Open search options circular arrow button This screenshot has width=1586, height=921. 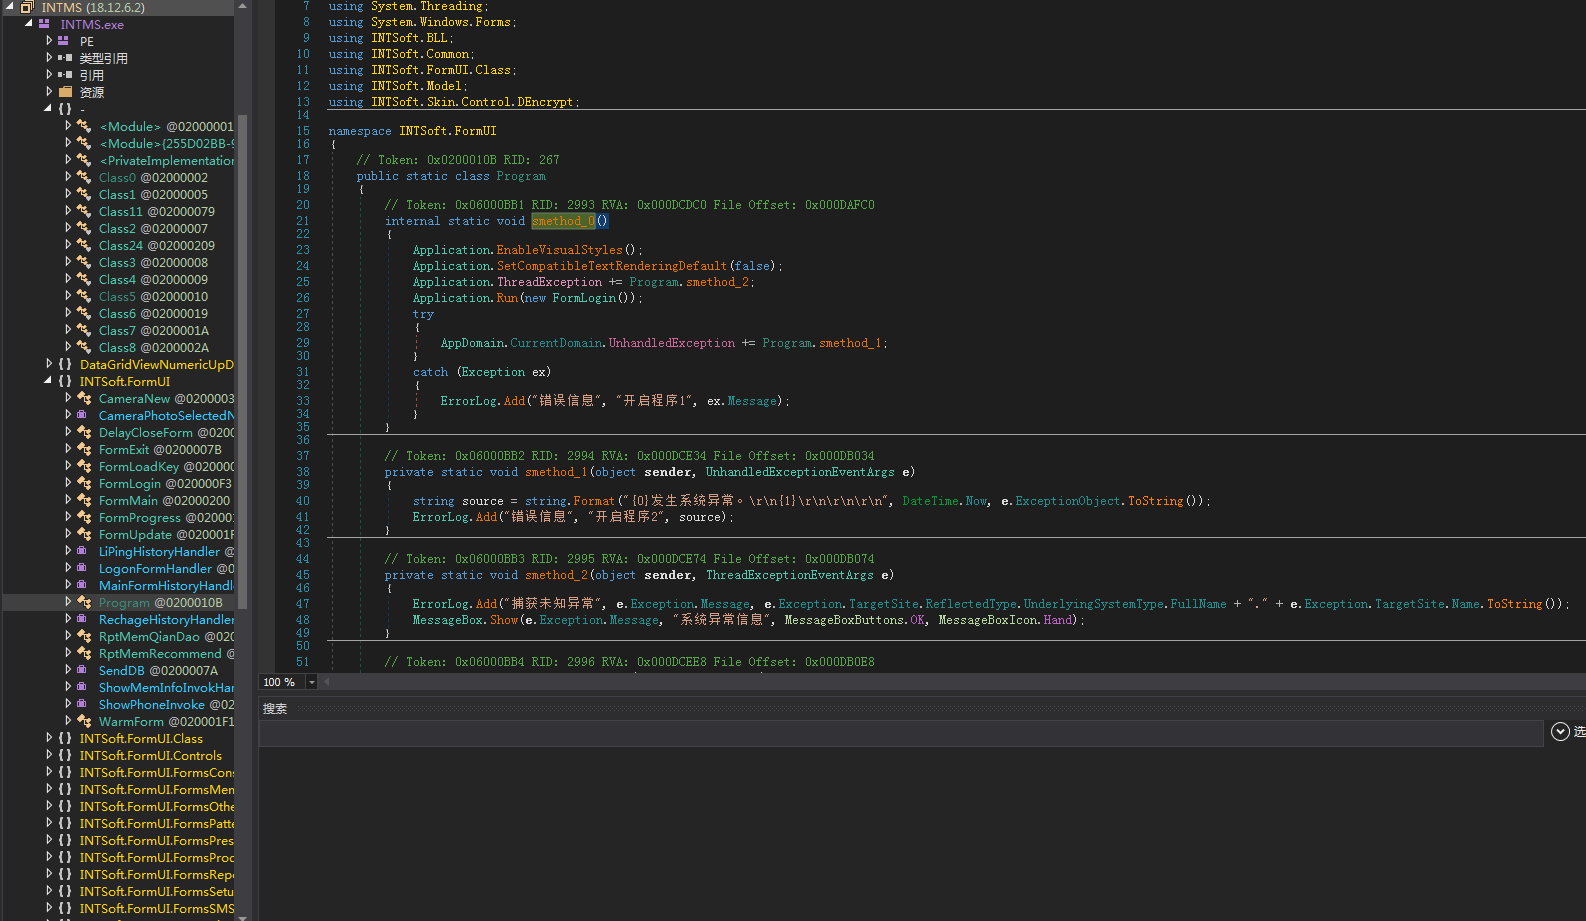point(1560,731)
